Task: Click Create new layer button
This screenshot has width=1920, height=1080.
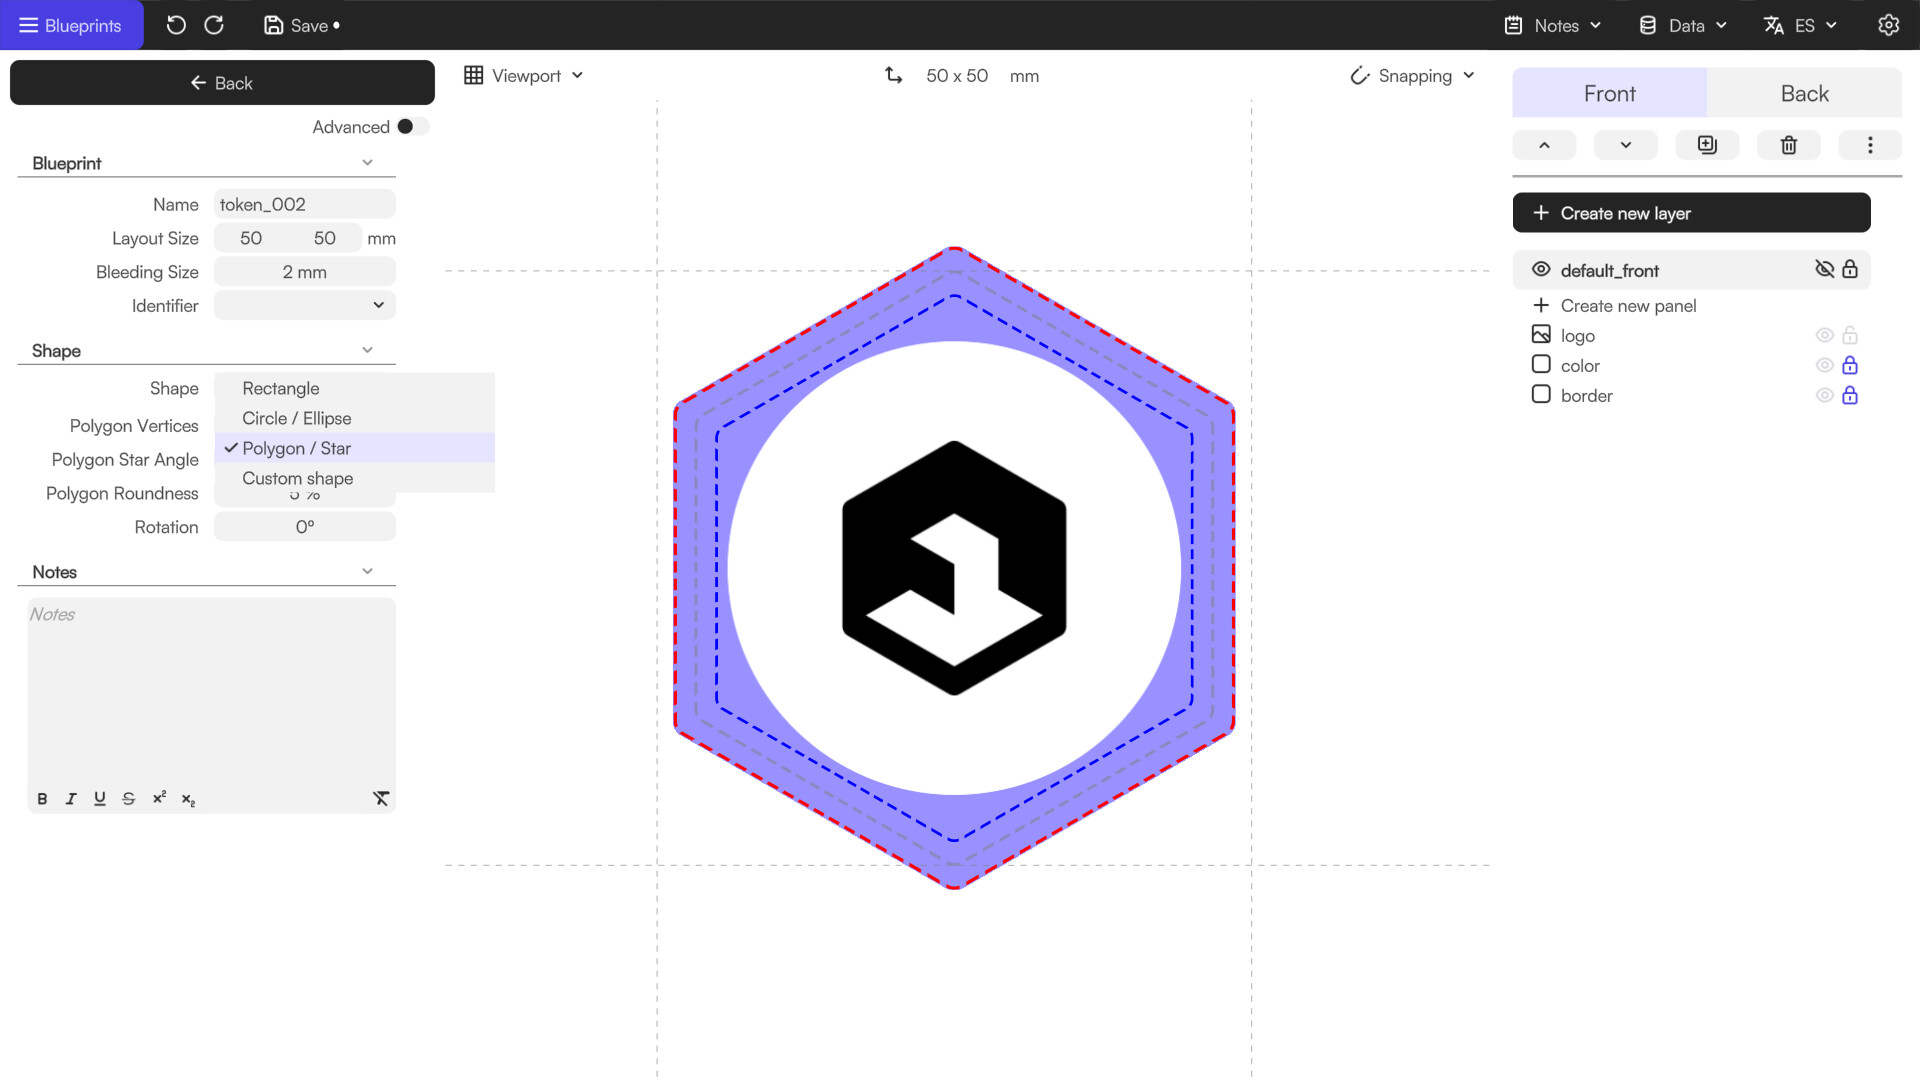Action: pos(1691,213)
